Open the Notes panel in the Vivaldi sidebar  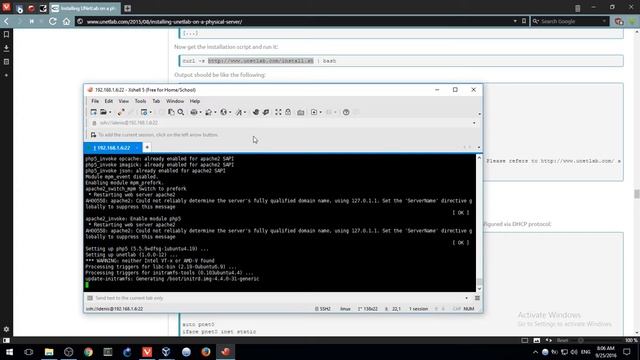coord(7,62)
